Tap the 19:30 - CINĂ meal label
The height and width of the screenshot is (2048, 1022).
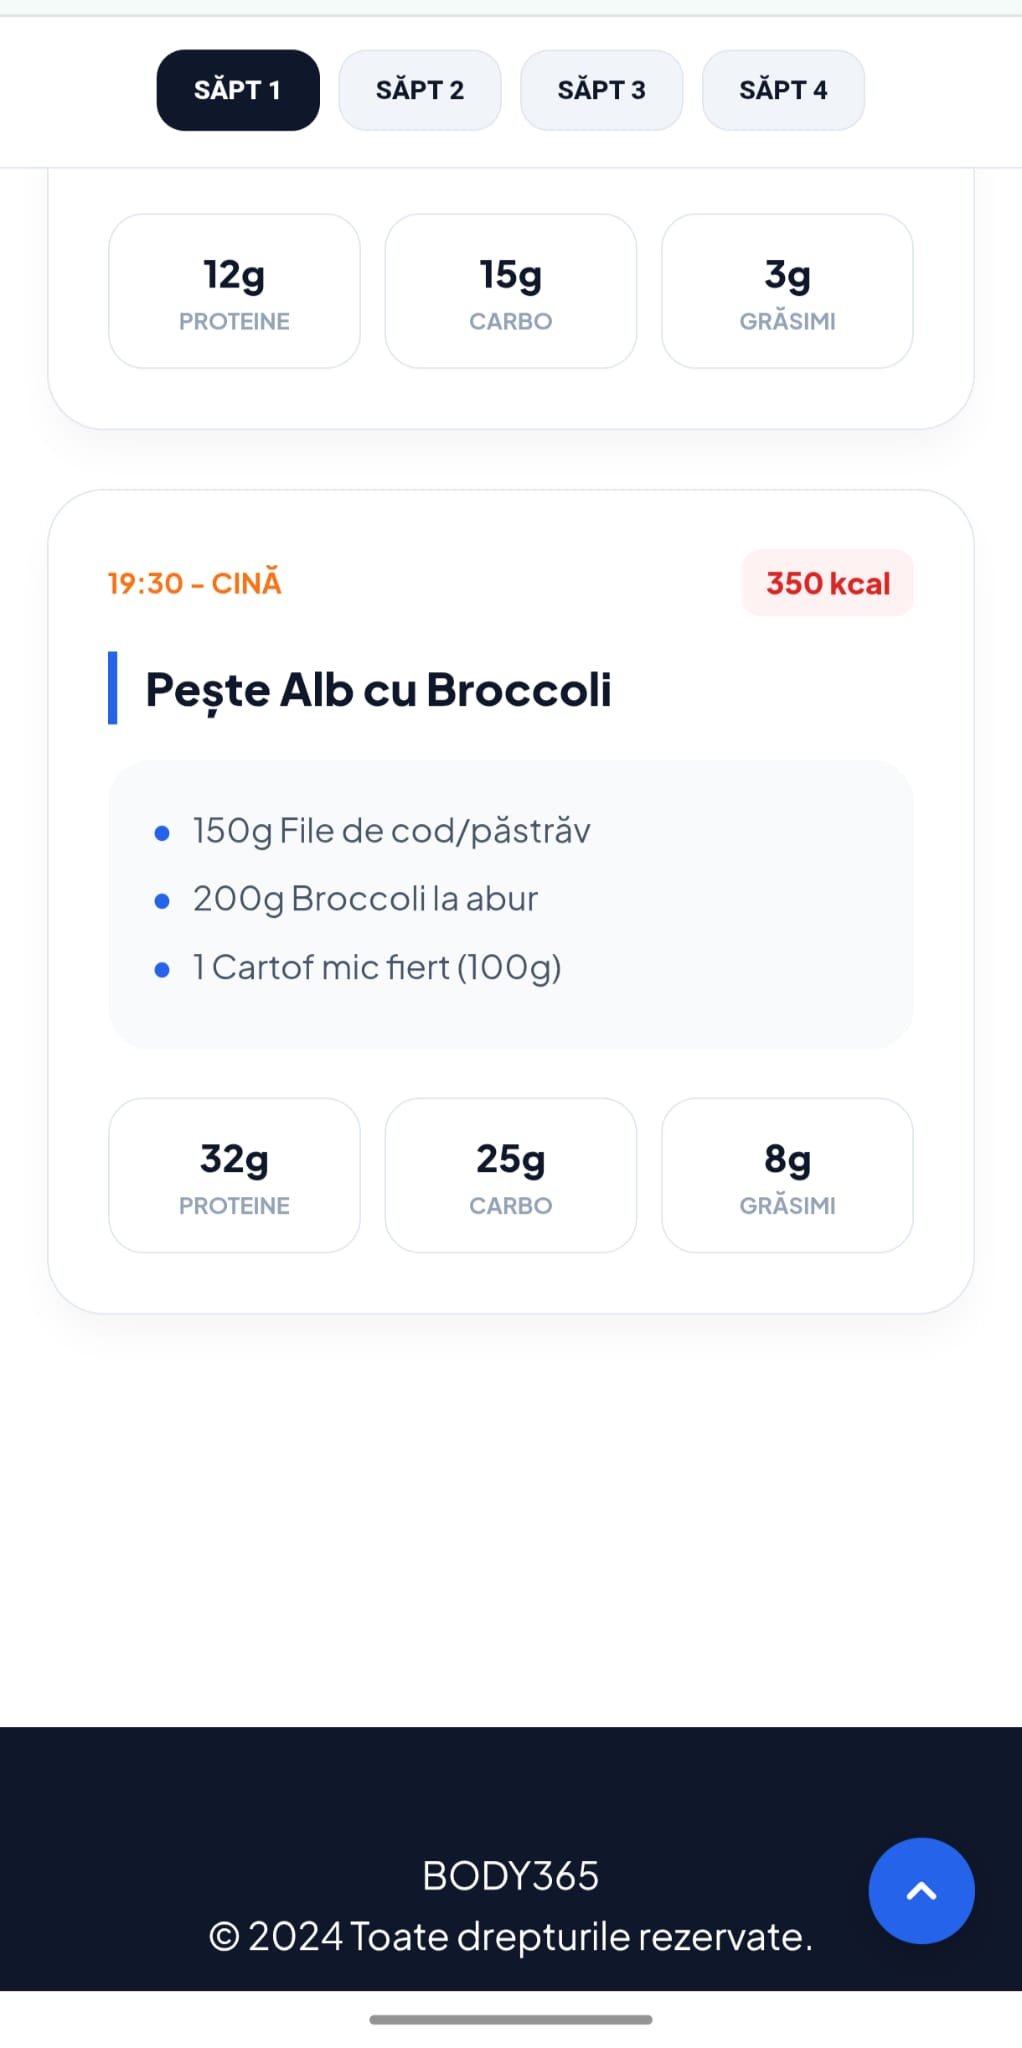194,583
